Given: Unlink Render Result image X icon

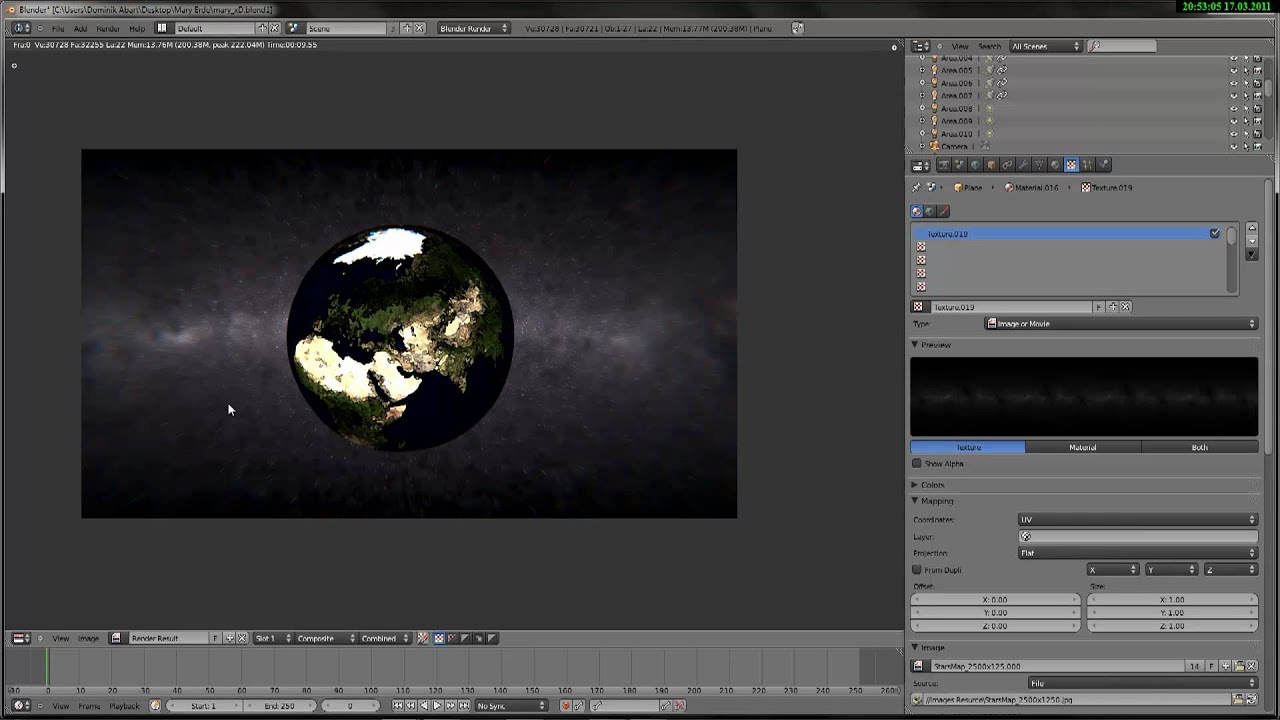Looking at the screenshot, I should [x=241, y=638].
